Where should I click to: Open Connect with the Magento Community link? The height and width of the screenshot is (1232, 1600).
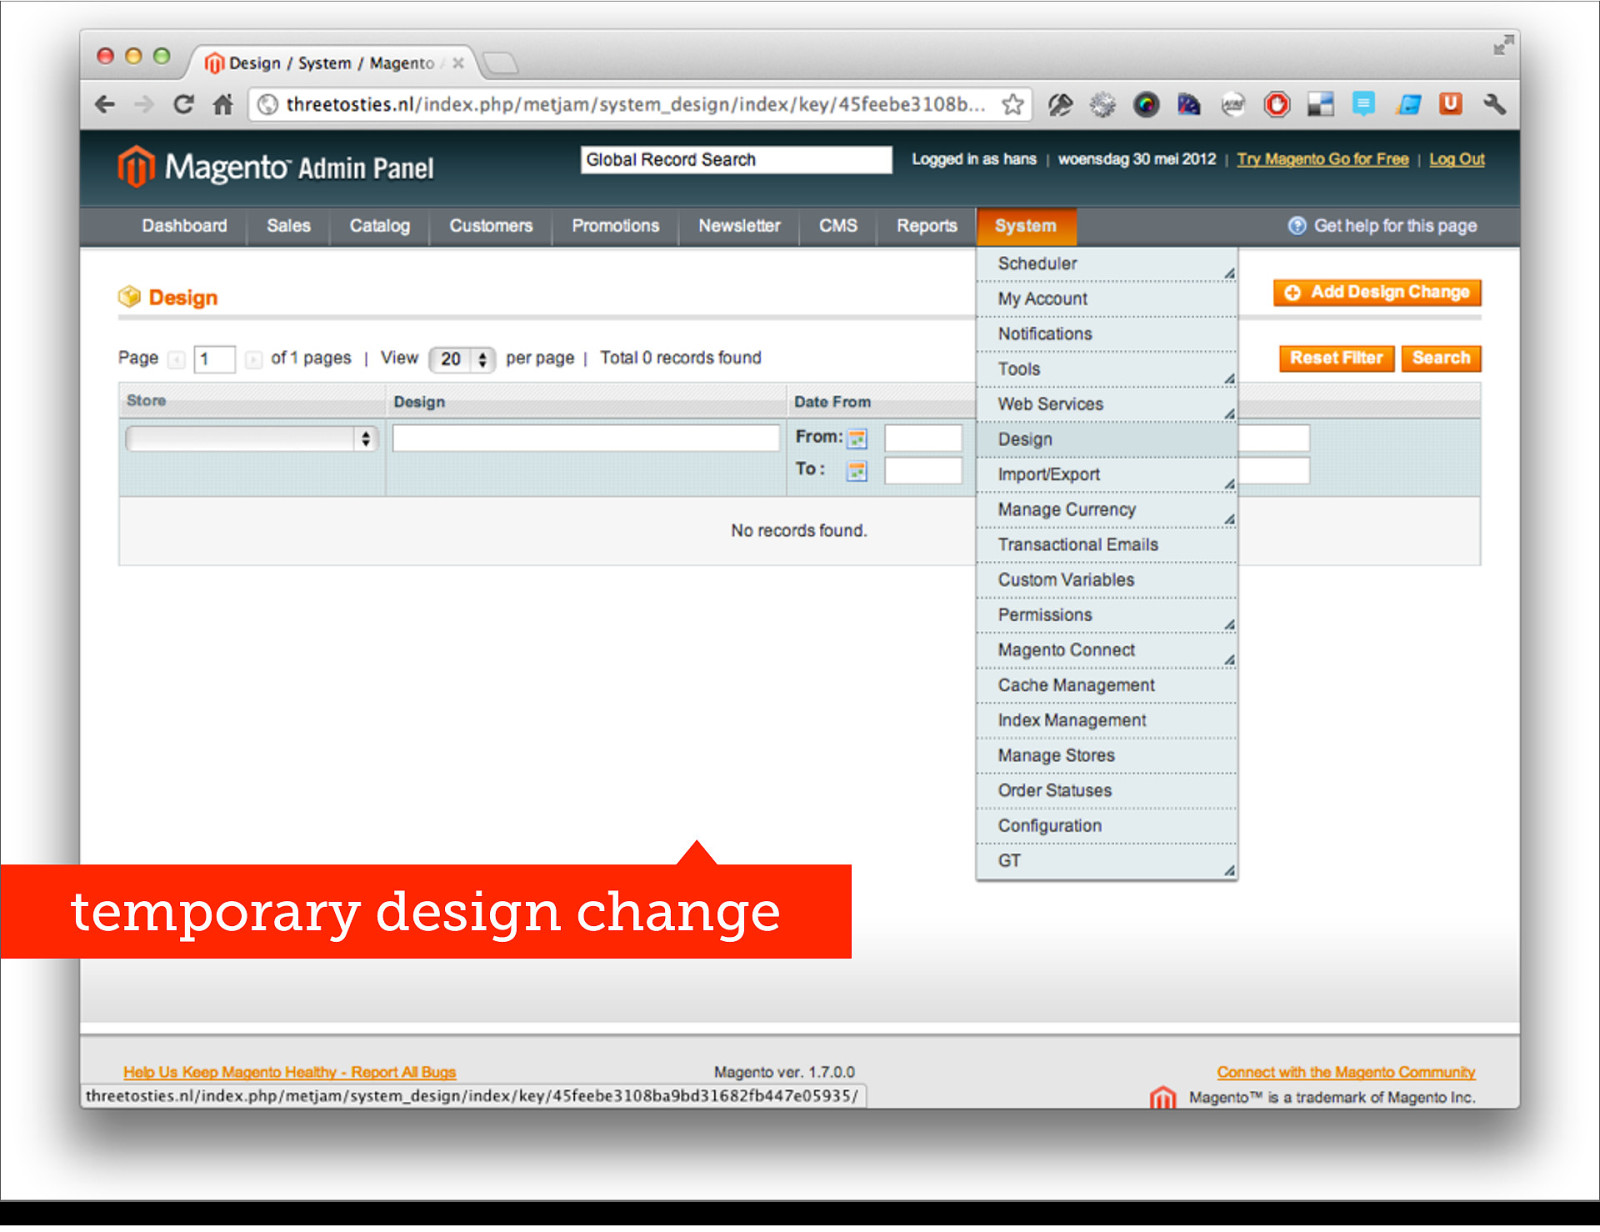[x=1346, y=1073]
